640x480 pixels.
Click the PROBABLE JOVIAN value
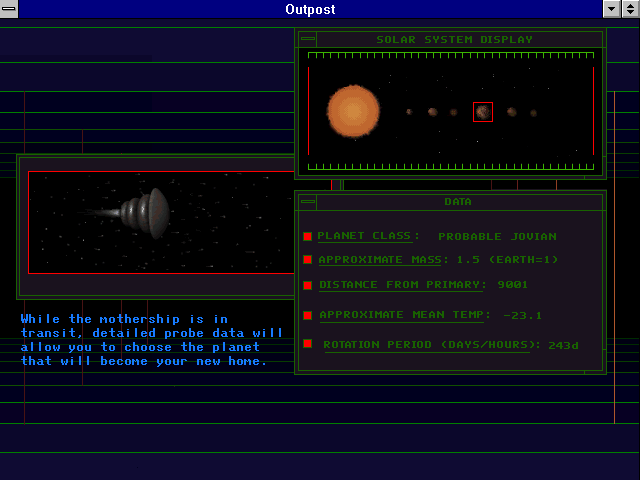pos(497,237)
